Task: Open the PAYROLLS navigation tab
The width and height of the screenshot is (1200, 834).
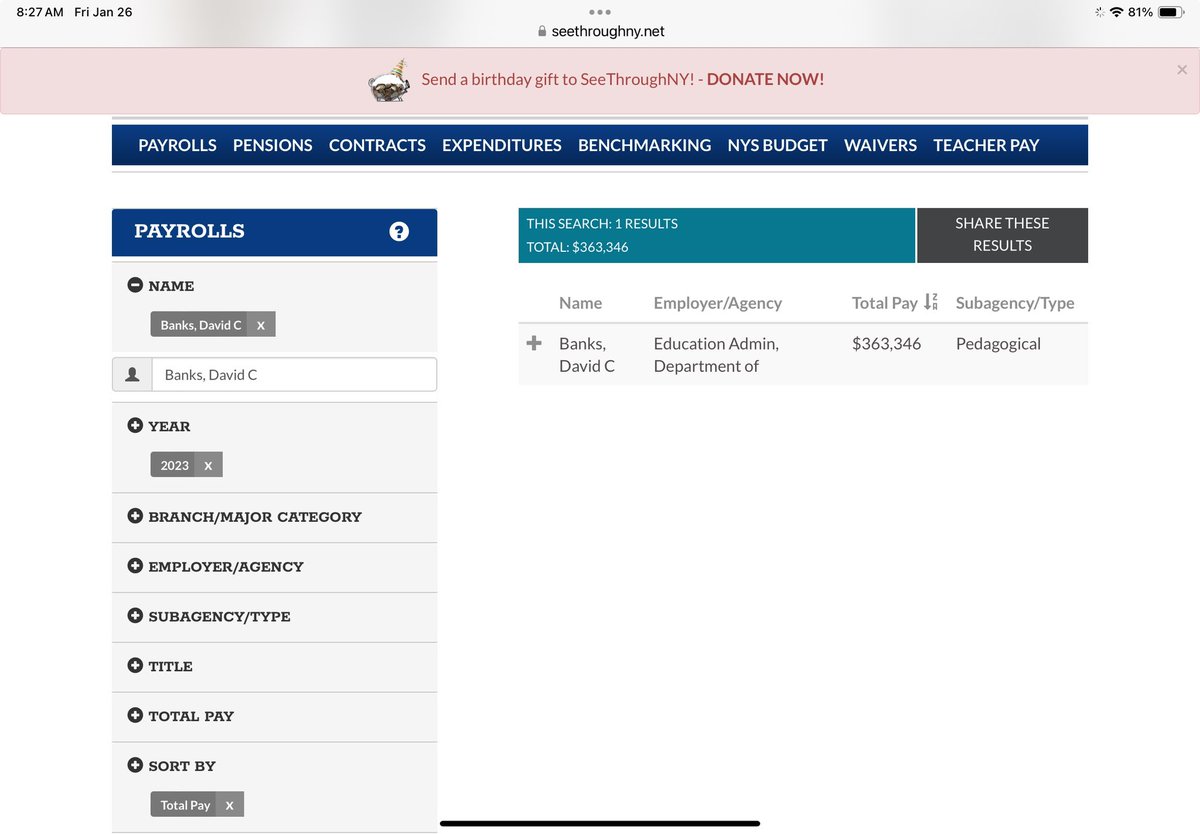Action: tap(177, 145)
